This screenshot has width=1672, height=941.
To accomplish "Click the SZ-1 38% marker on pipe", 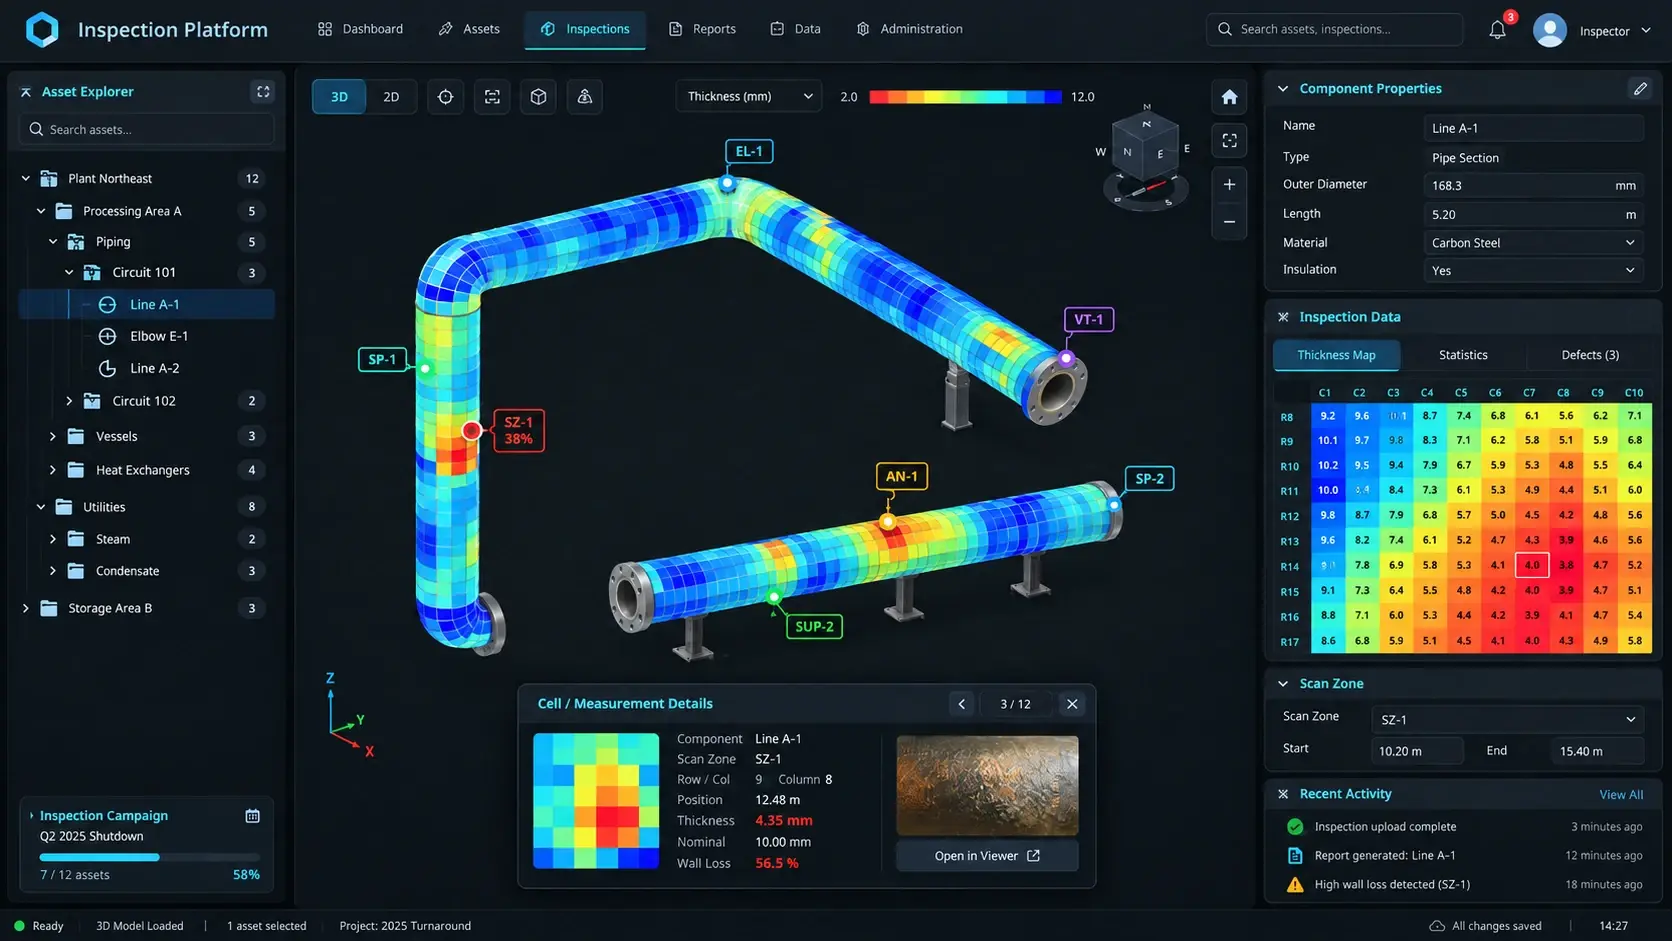I will tap(518, 431).
